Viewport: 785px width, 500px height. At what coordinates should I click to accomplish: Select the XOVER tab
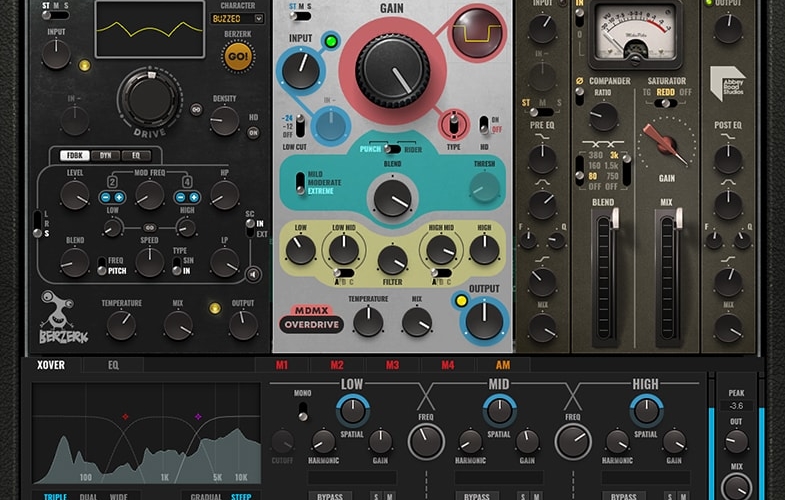click(51, 365)
